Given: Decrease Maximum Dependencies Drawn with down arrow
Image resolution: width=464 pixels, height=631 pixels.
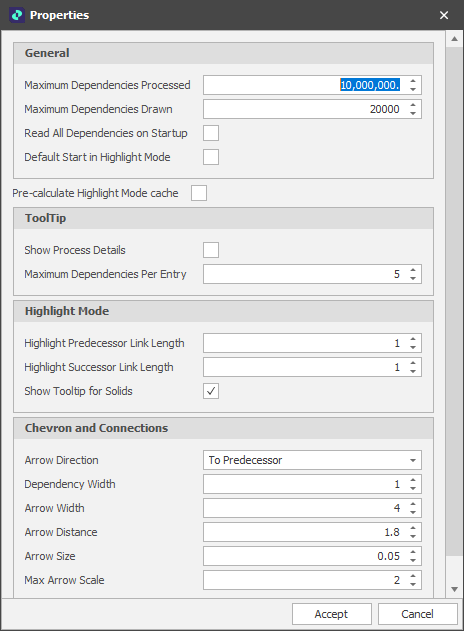Looking at the screenshot, I should [413, 113].
